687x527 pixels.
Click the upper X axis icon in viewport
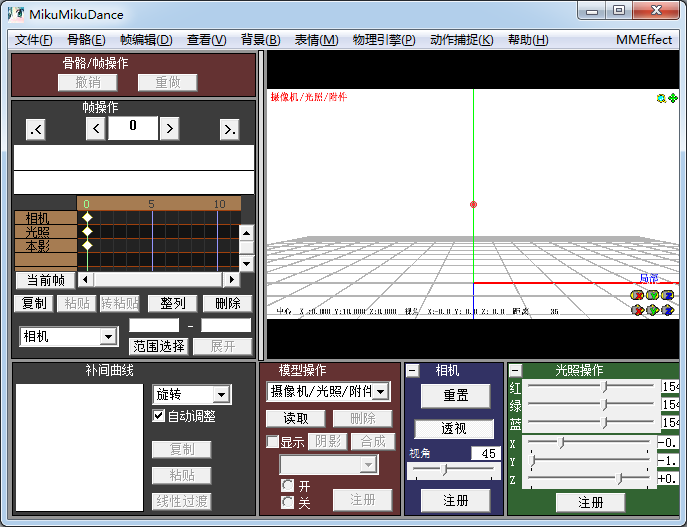point(638,295)
